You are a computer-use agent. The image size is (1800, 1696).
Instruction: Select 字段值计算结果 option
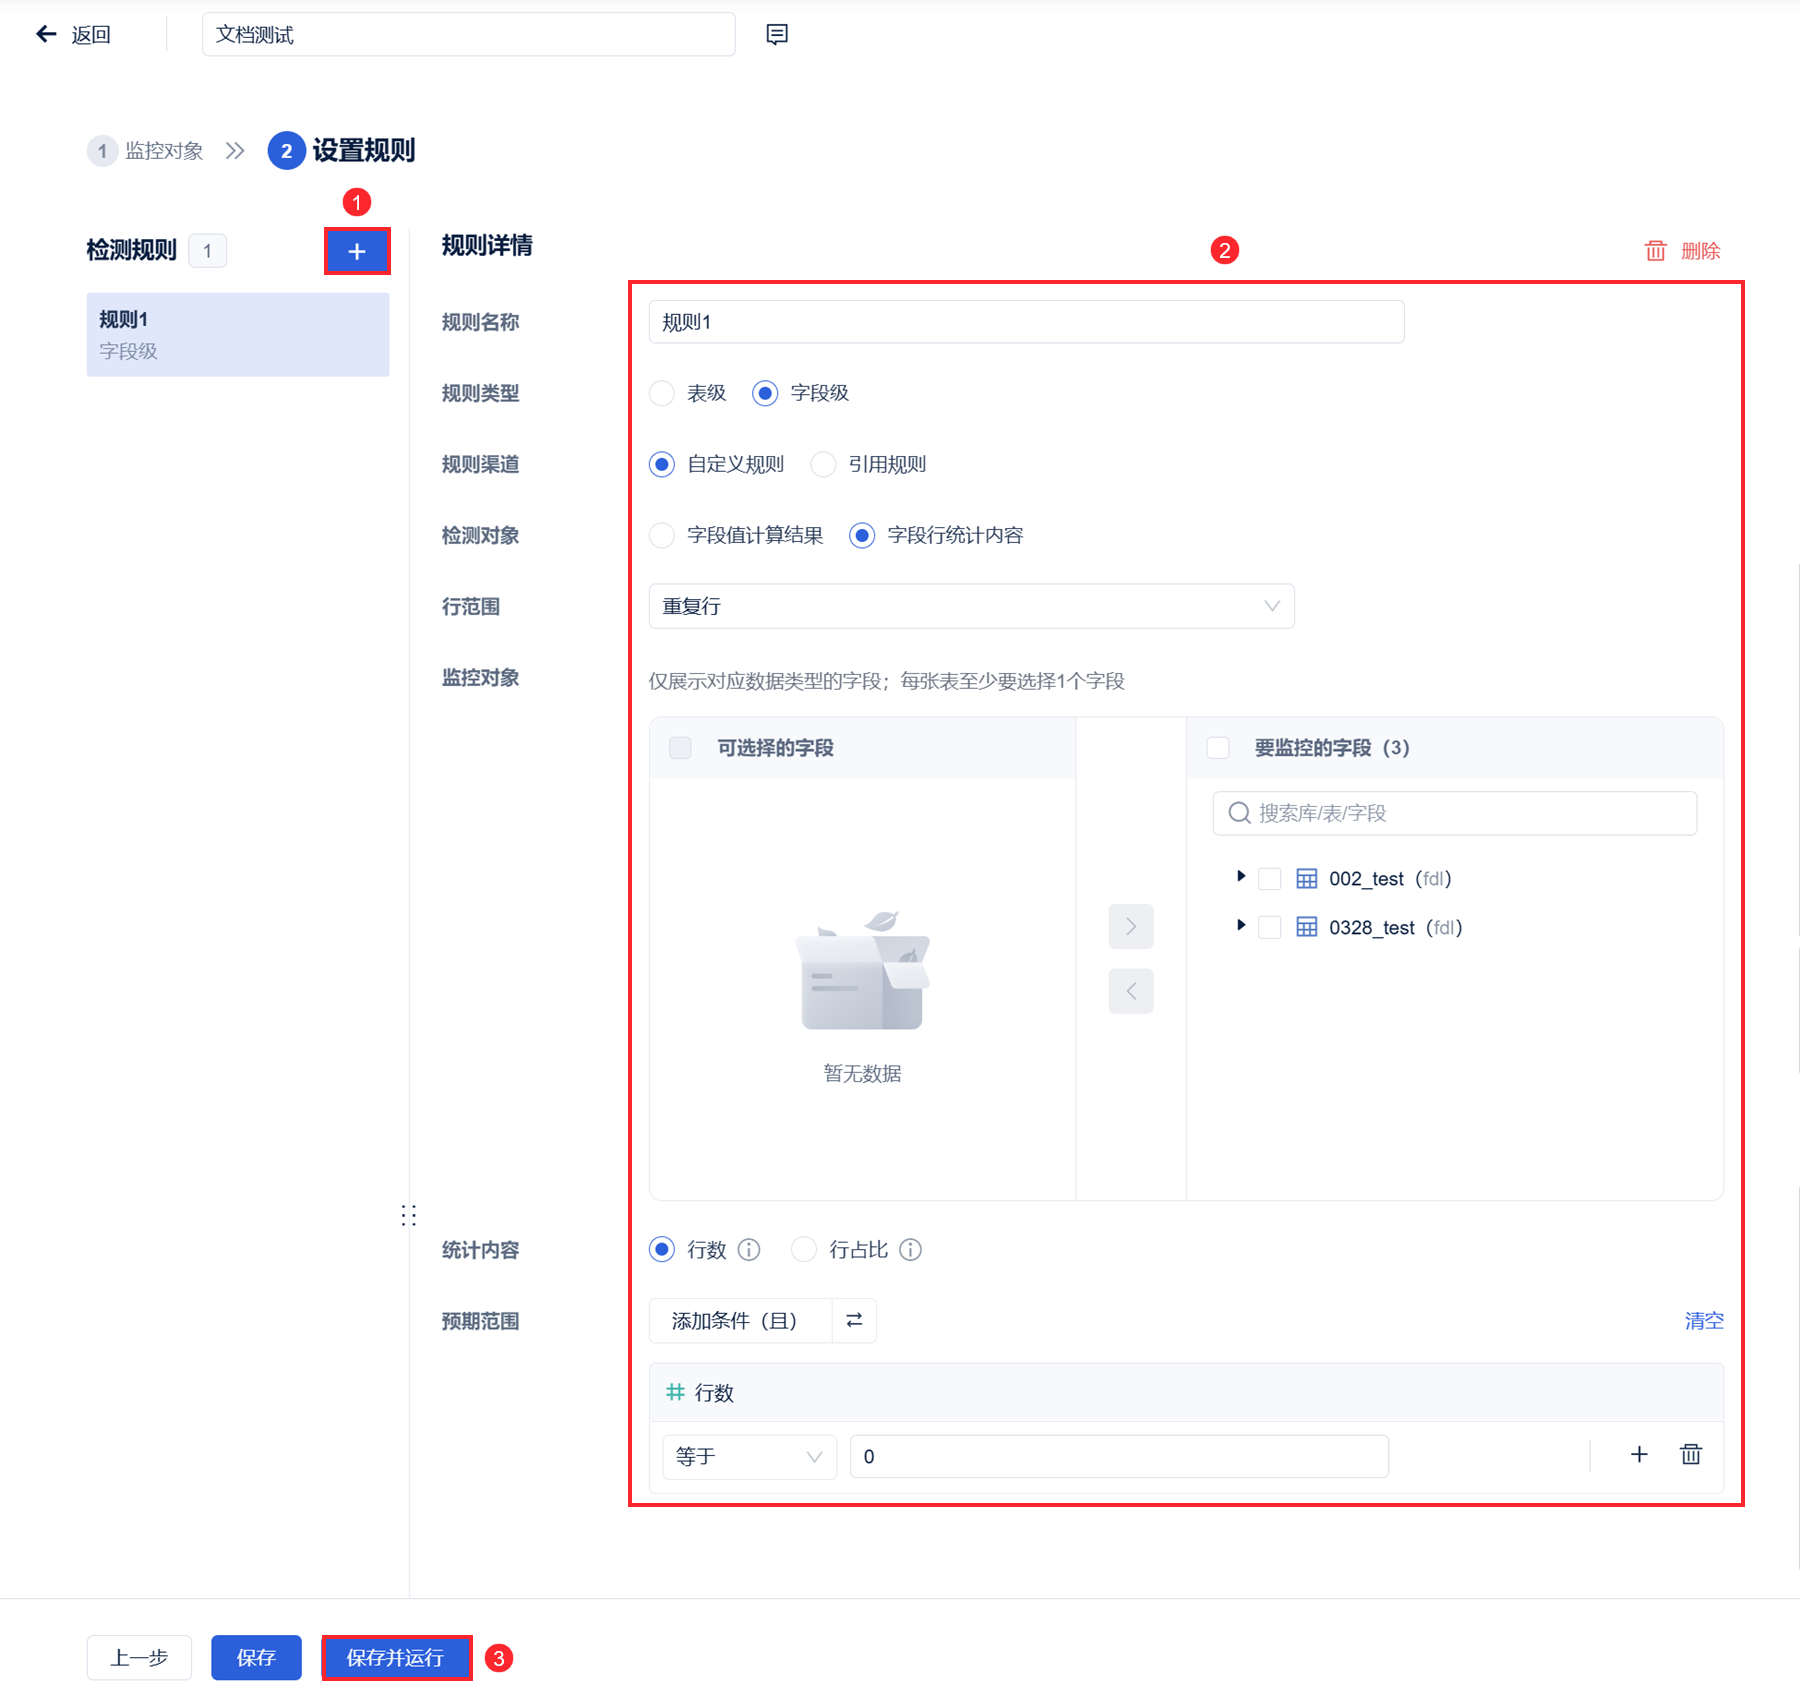tap(662, 535)
